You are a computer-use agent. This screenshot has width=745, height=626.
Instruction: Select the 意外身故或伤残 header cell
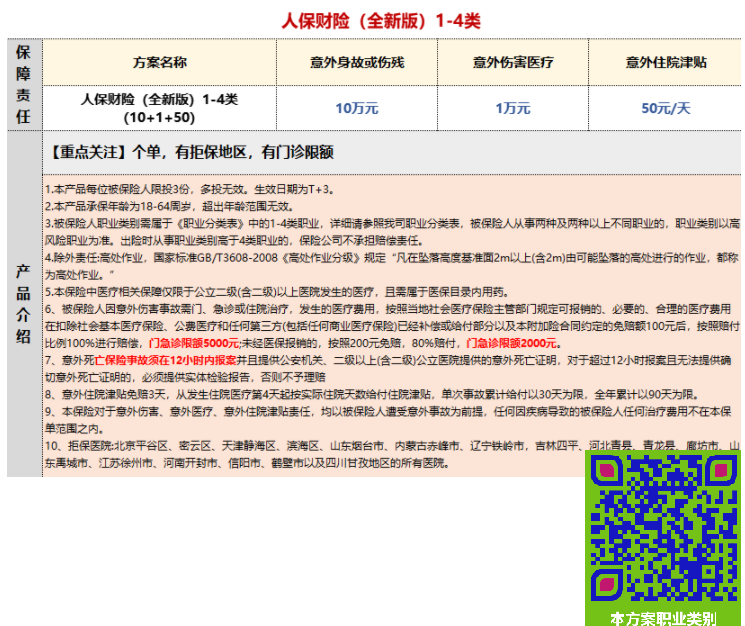coord(357,62)
